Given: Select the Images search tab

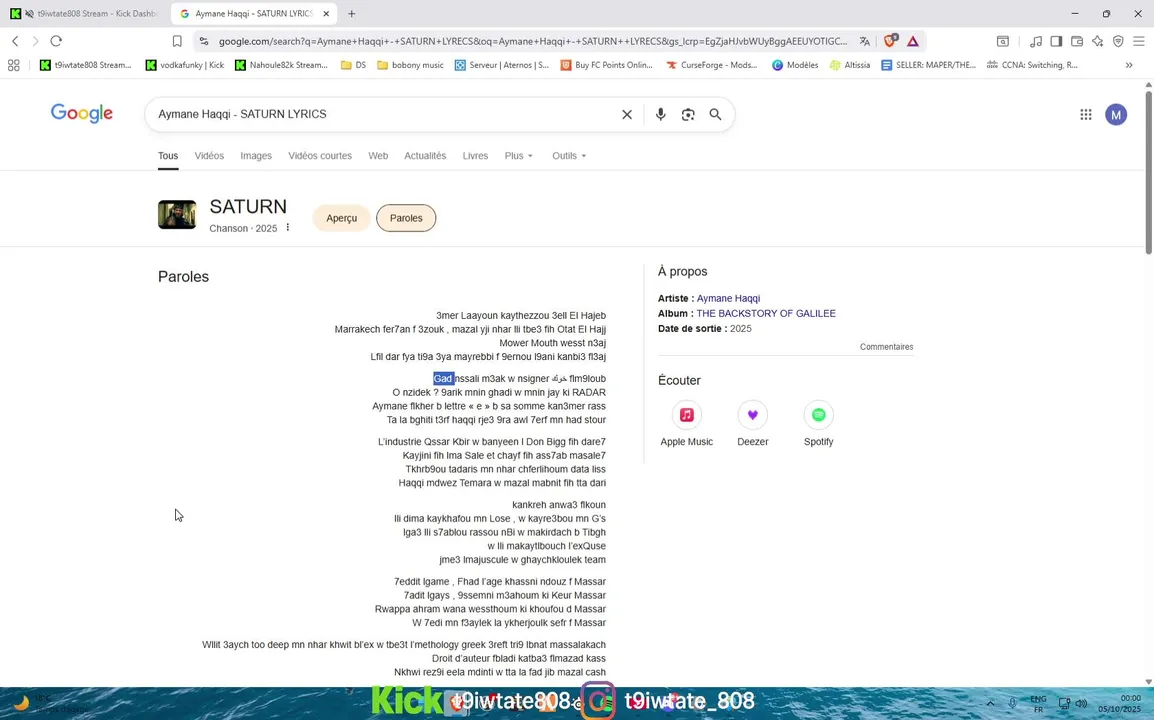Looking at the screenshot, I should (256, 155).
